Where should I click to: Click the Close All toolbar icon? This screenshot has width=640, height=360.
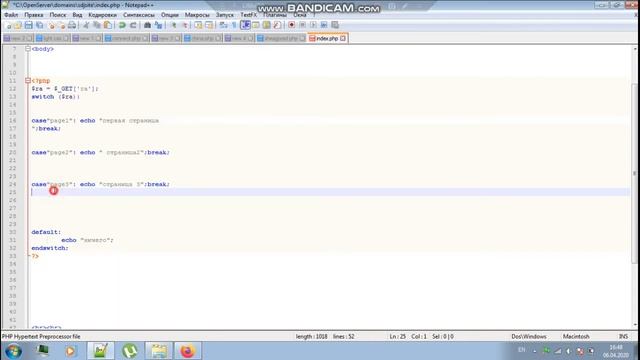pyautogui.click(x=62, y=25)
